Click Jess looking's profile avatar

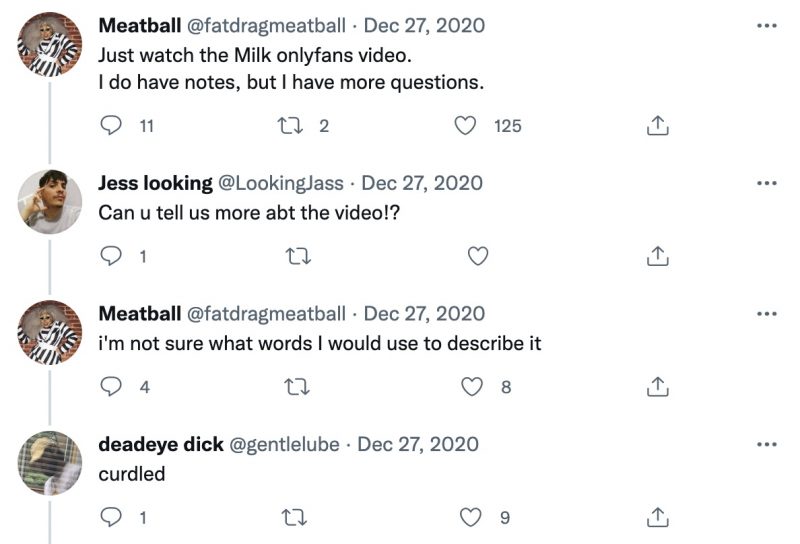(x=49, y=201)
